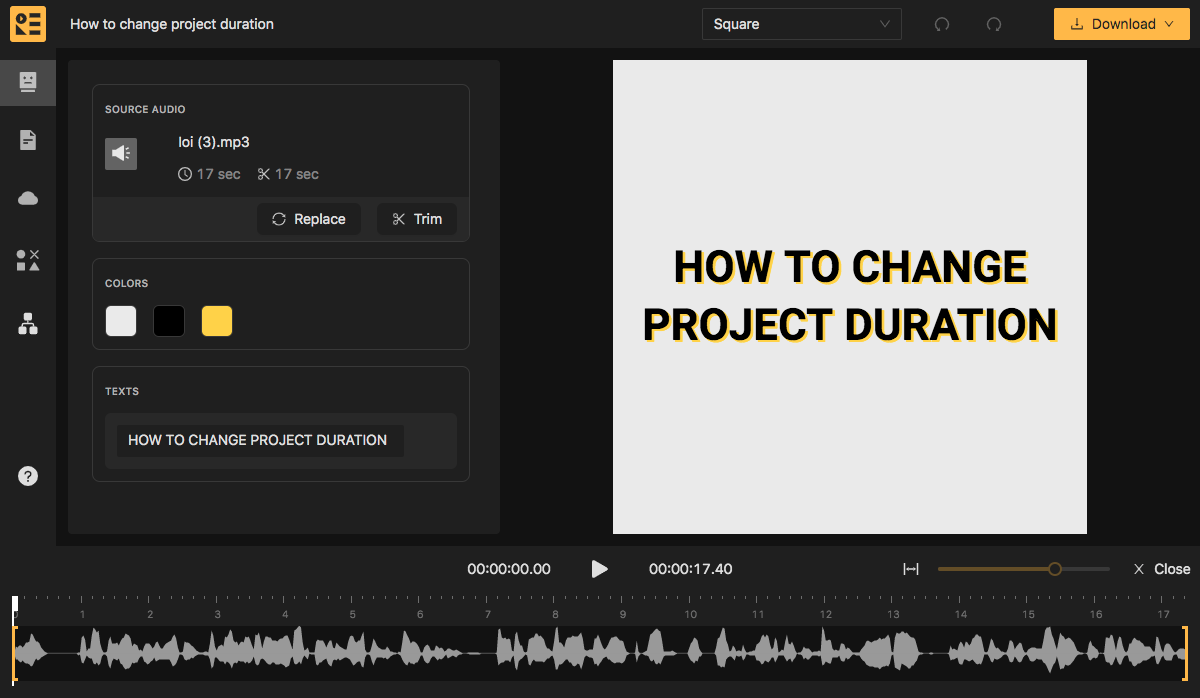
Task: Open the help question mark icon
Action: pos(28,476)
